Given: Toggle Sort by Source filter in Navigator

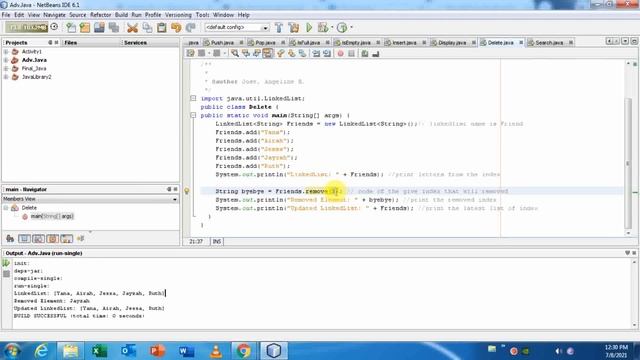Looking at the screenshot, I should [80, 238].
